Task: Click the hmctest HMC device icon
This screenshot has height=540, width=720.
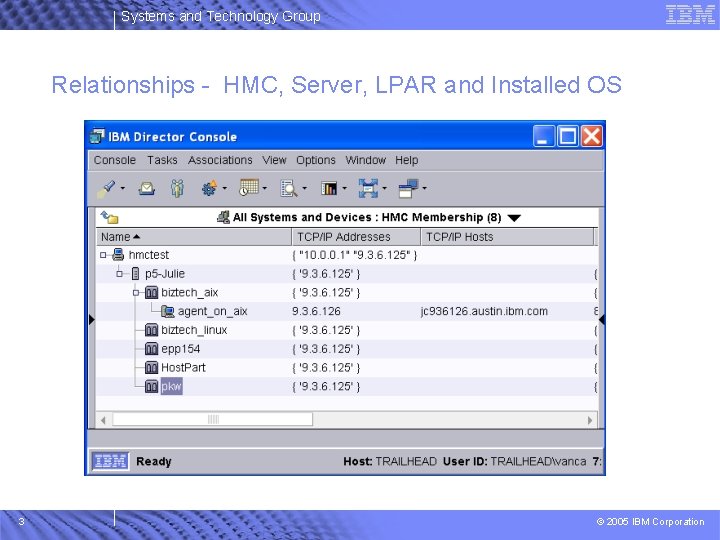Action: pos(118,254)
